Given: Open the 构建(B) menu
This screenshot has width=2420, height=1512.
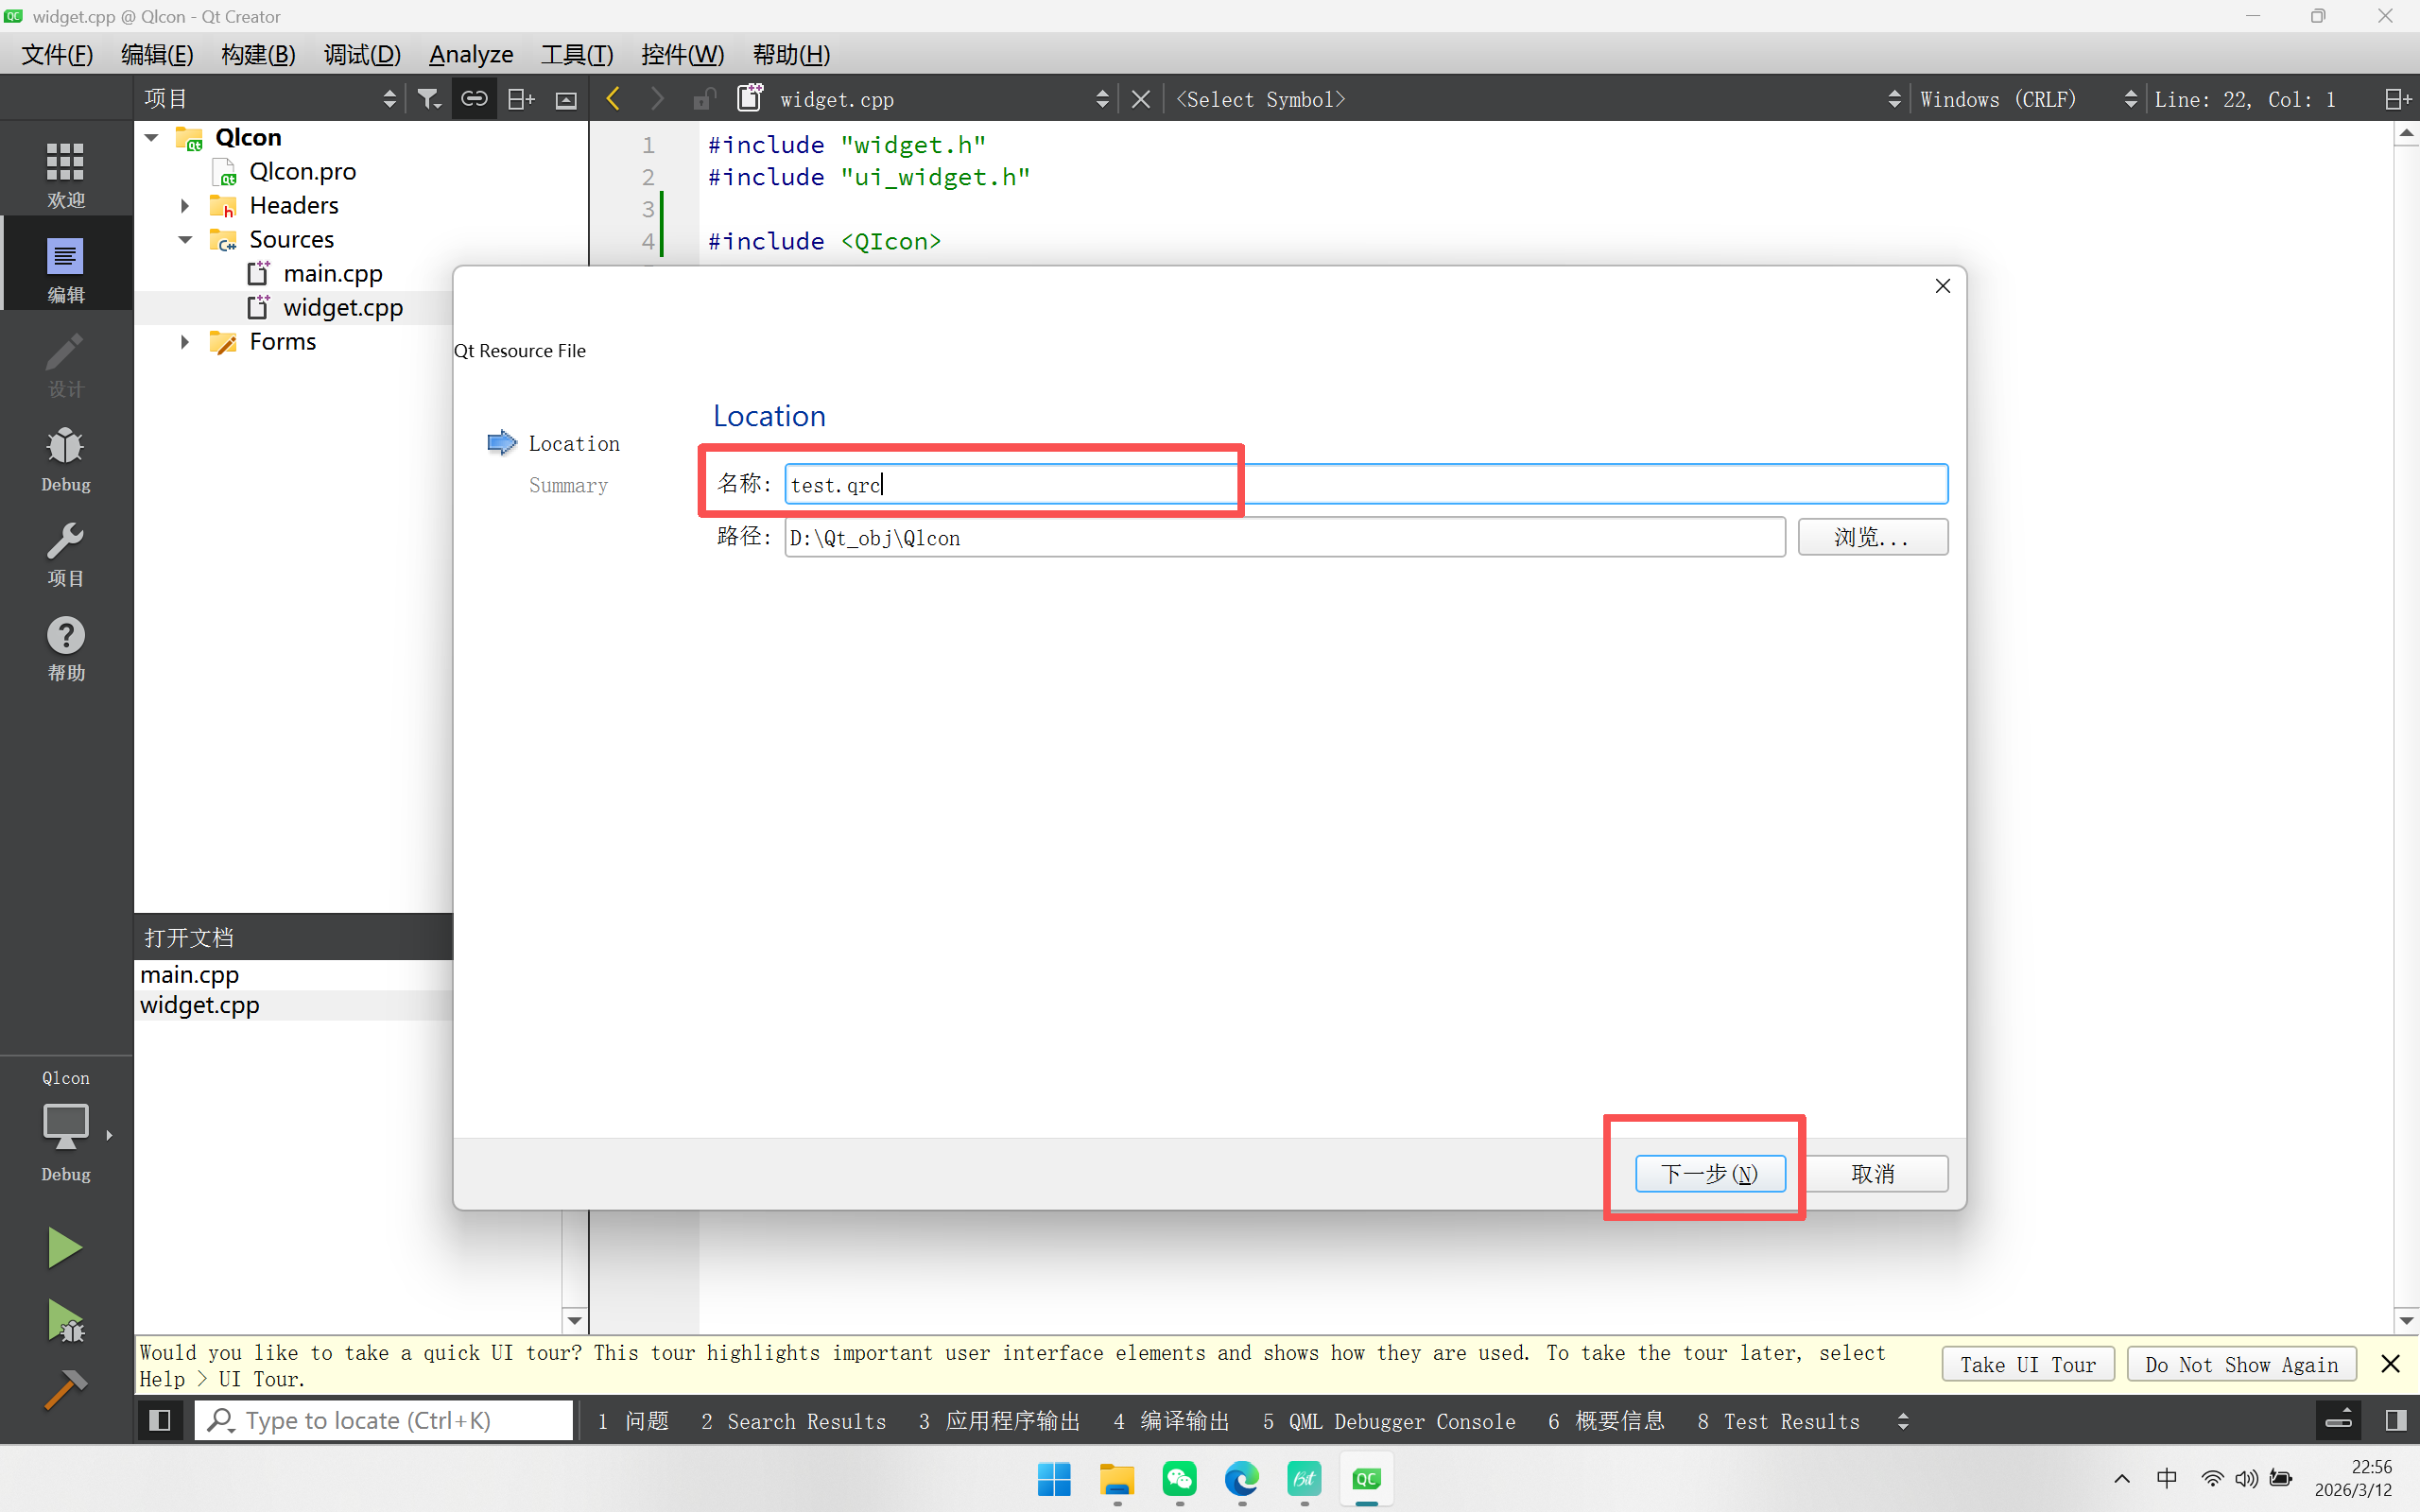Looking at the screenshot, I should pyautogui.click(x=258, y=54).
